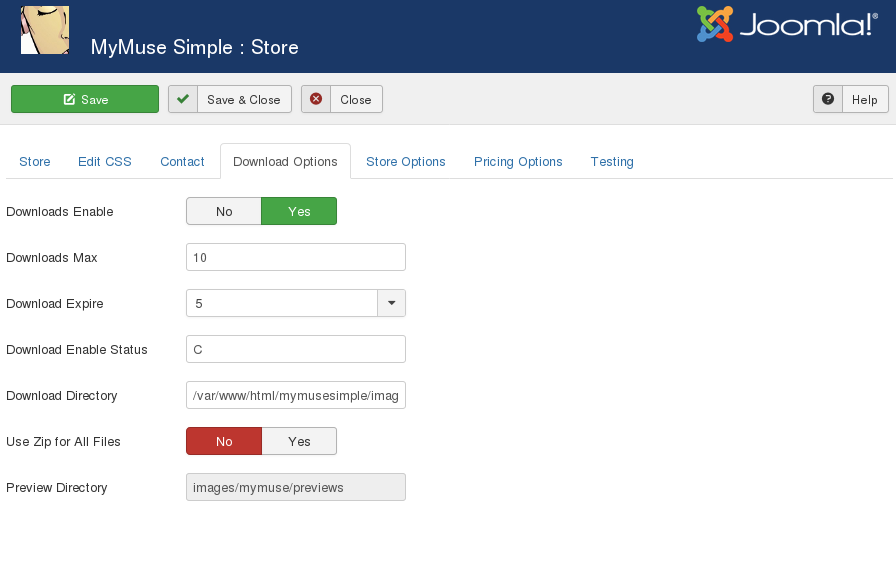Set Use Zip for All Files to Yes
This screenshot has width=896, height=571.
(x=299, y=441)
